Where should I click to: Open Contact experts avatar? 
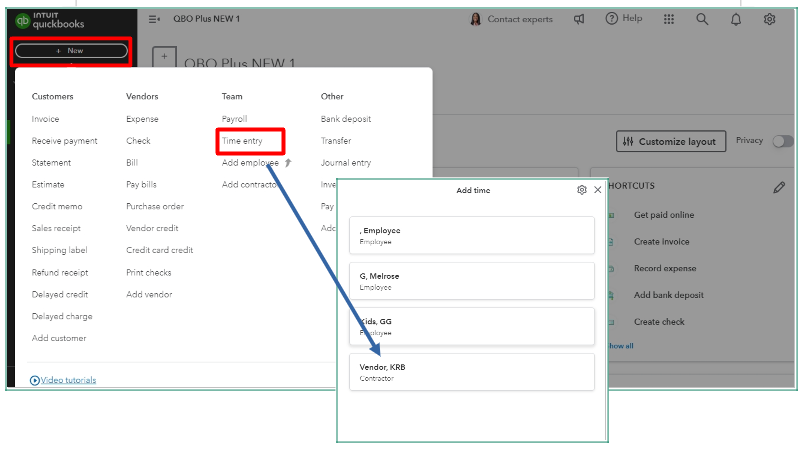coord(476,19)
